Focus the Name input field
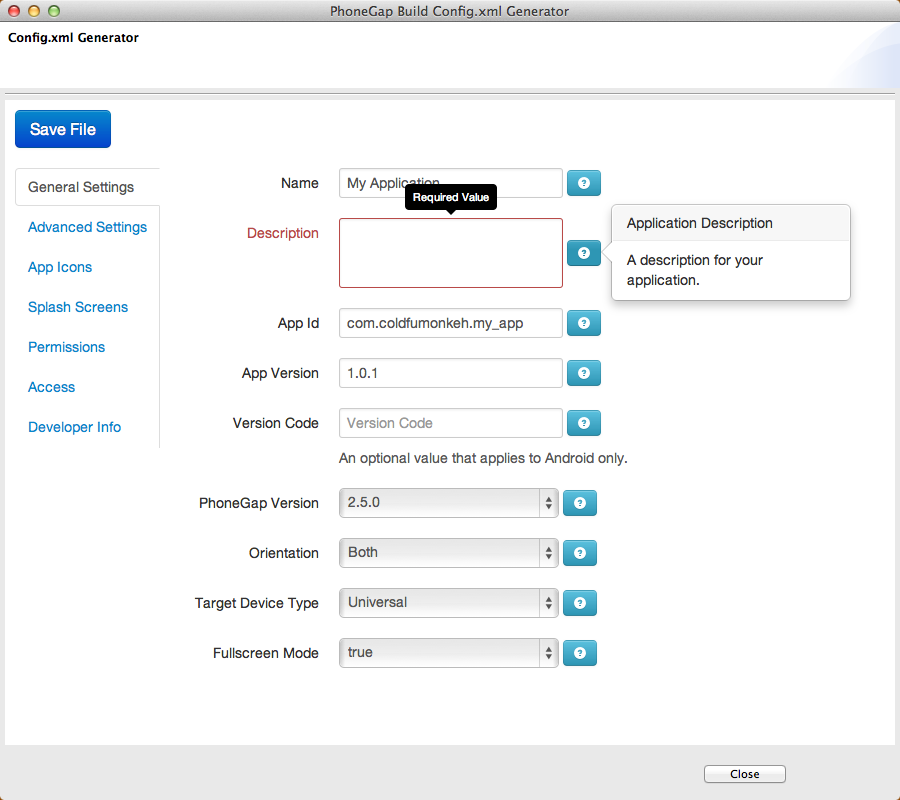The height and width of the screenshot is (800, 900). tap(451, 183)
